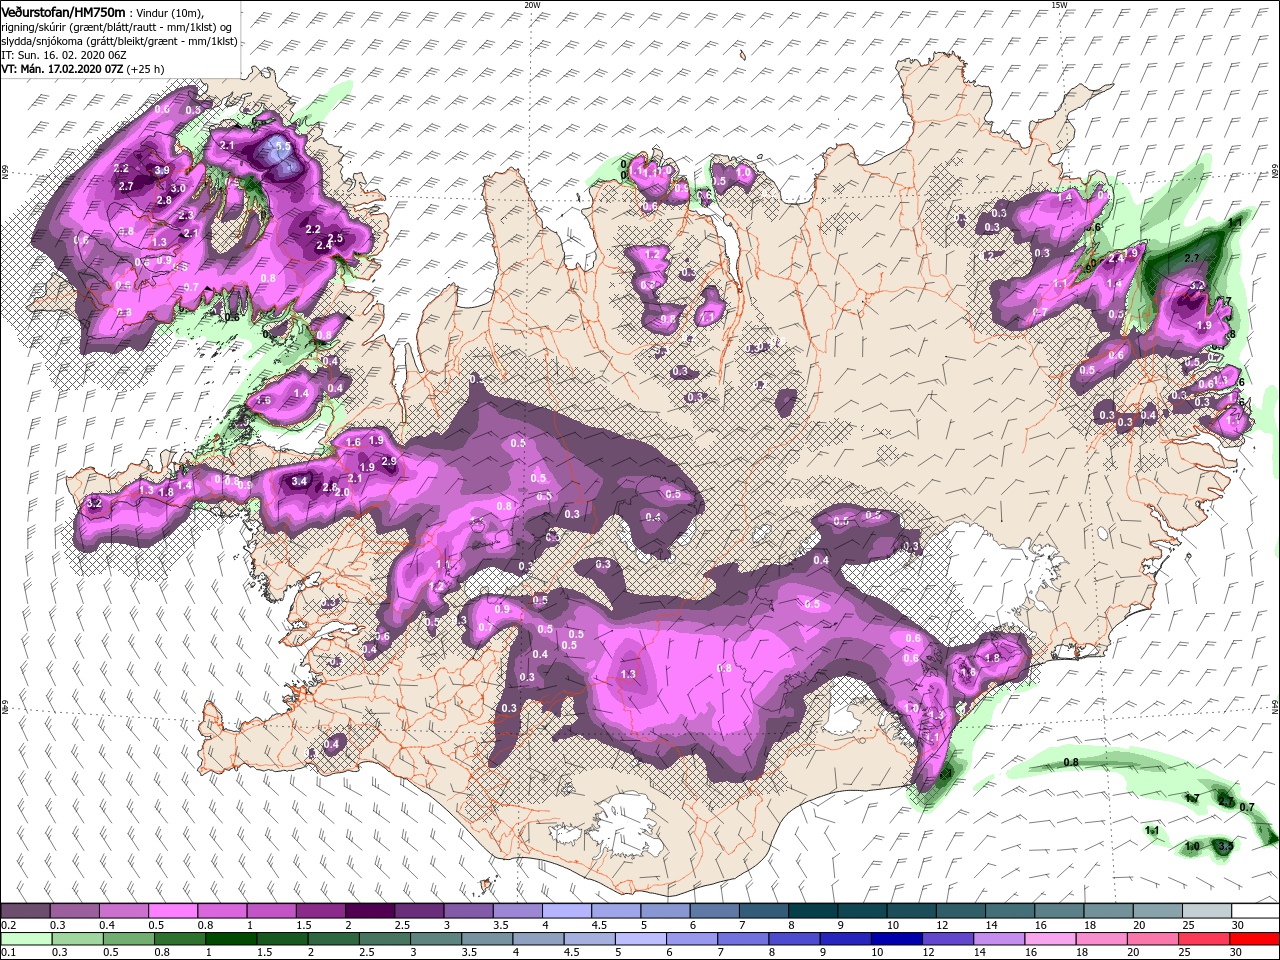Click the '(+25 h)' forecast offset text
This screenshot has width=1280, height=960.
click(x=146, y=69)
